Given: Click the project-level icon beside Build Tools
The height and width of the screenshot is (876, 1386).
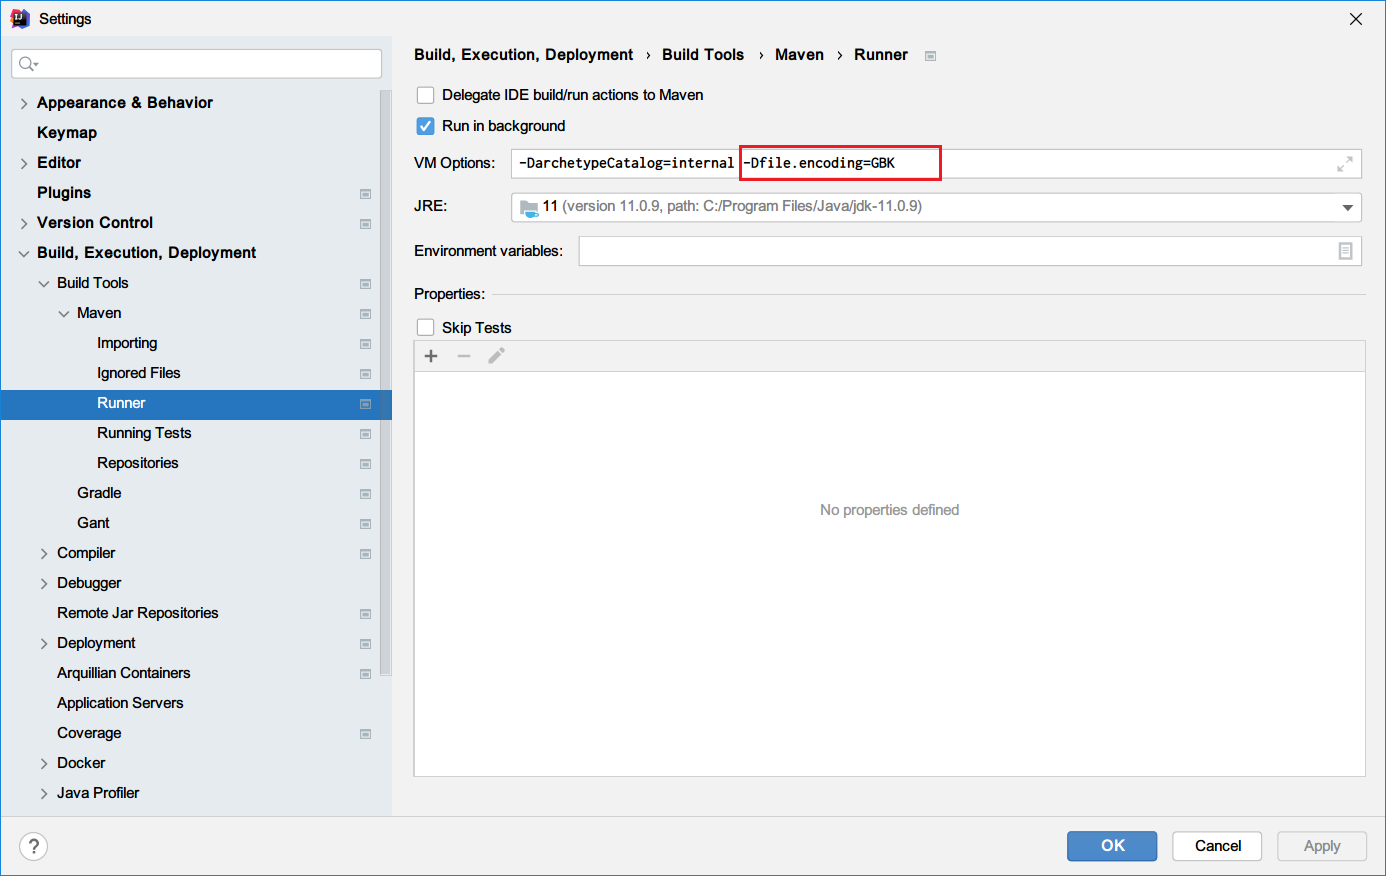Looking at the screenshot, I should [366, 284].
